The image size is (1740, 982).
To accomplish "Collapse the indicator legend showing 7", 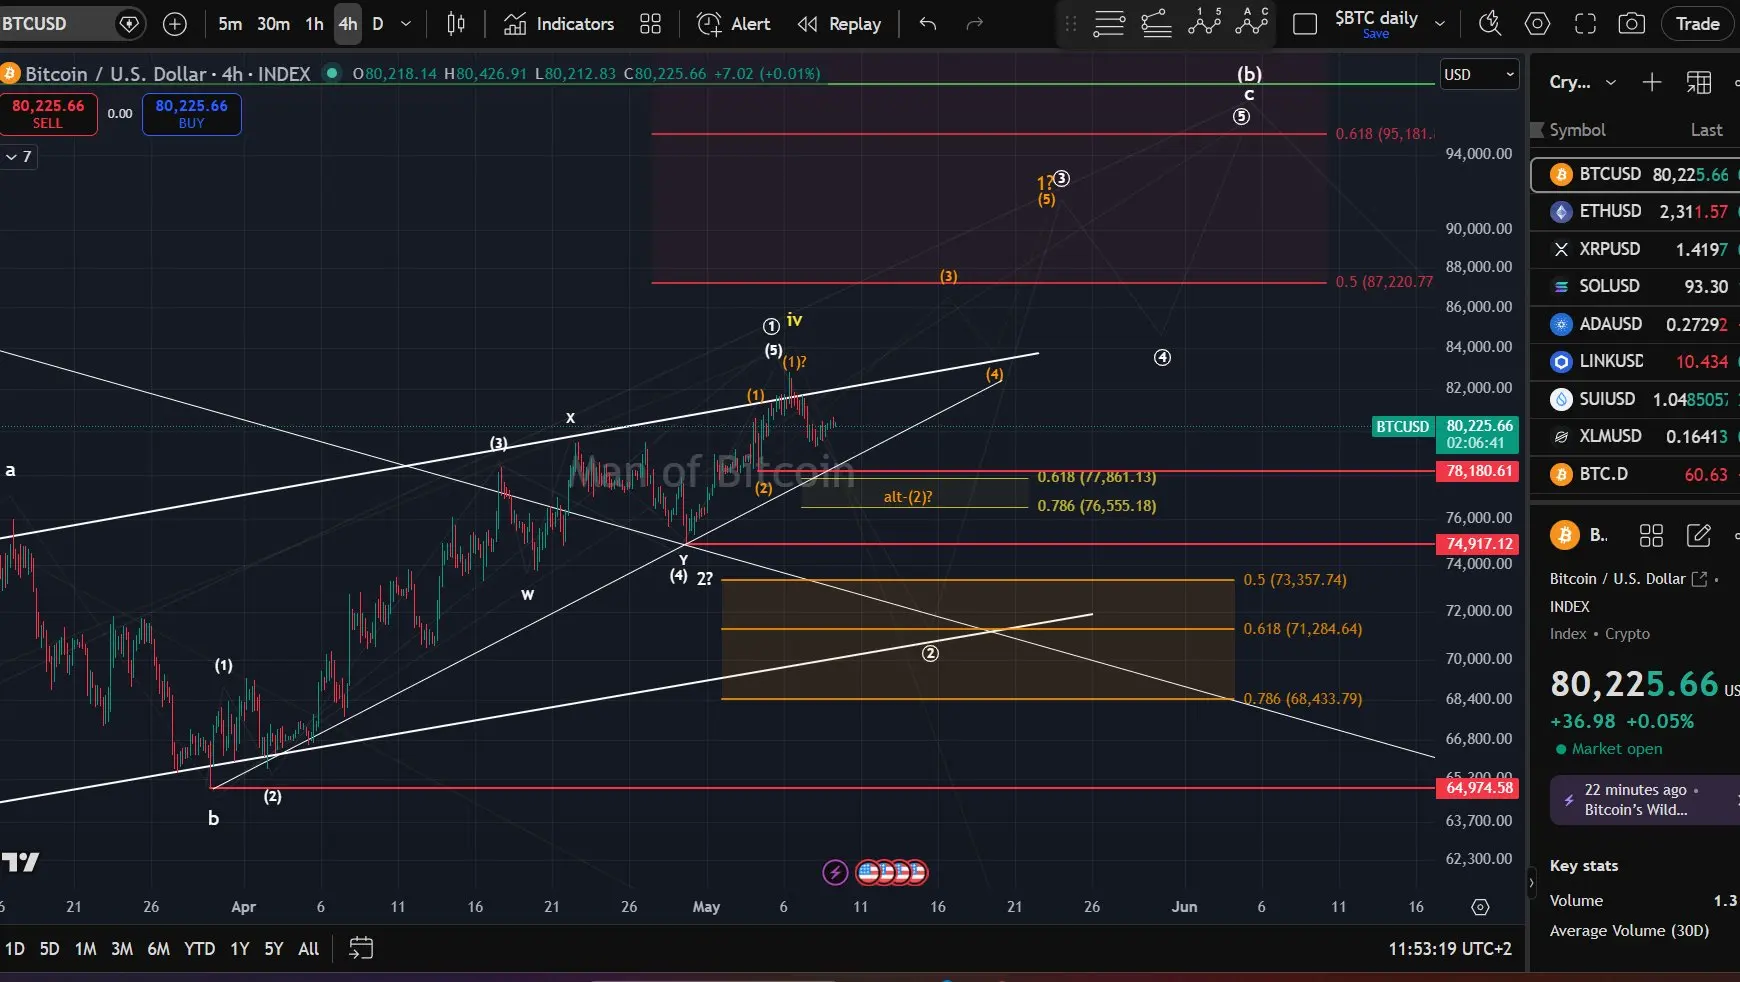I will 19,157.
